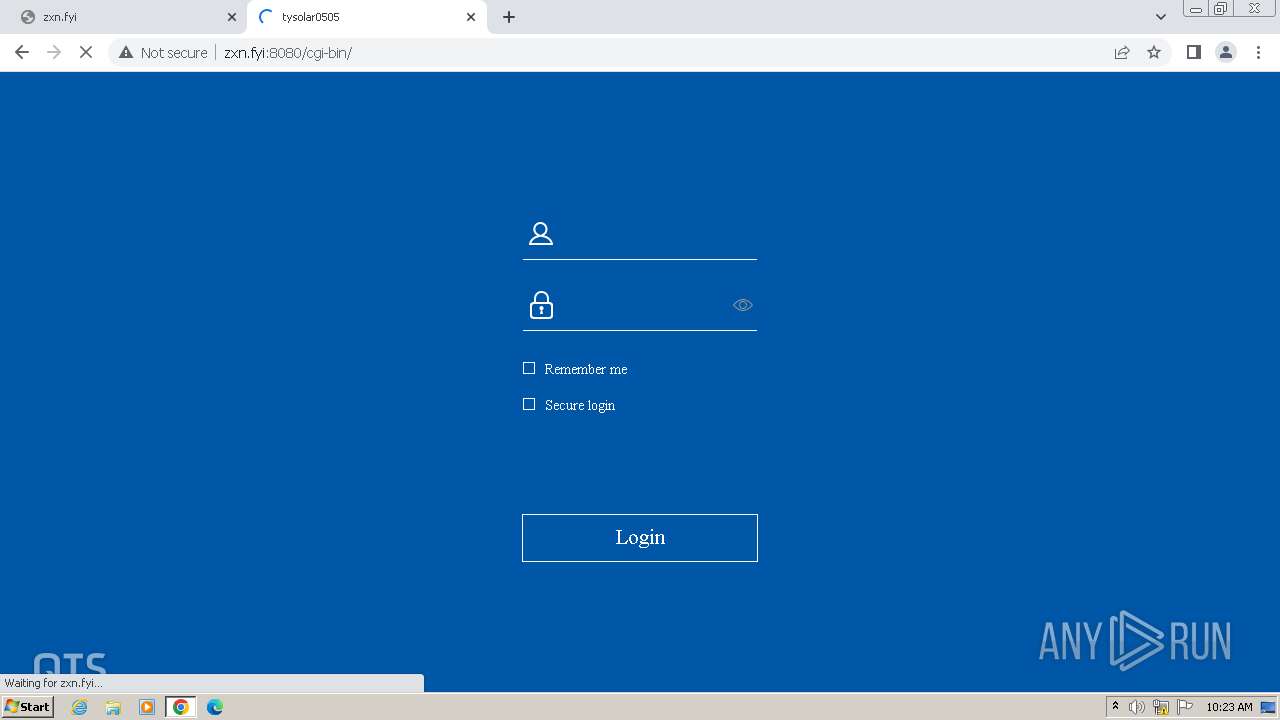Click the 10:23 AM system clock

[x=1229, y=707]
